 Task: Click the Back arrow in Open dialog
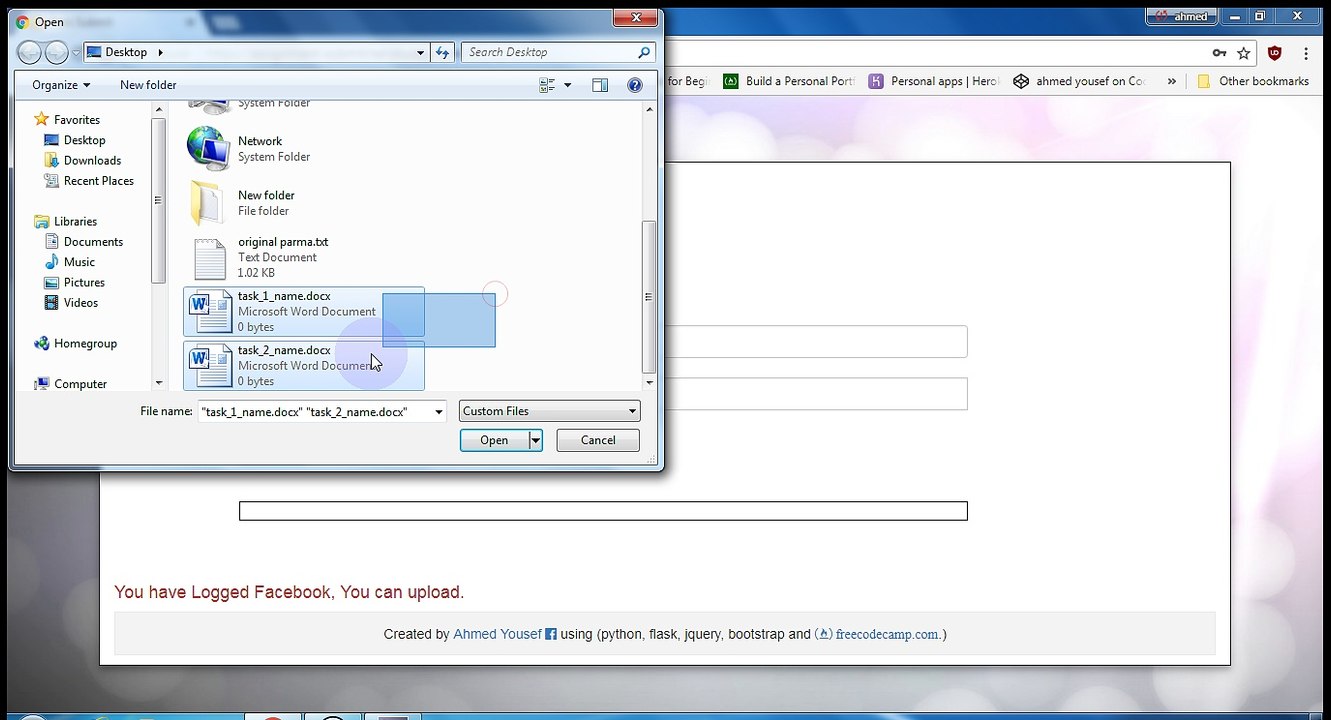pos(29,52)
